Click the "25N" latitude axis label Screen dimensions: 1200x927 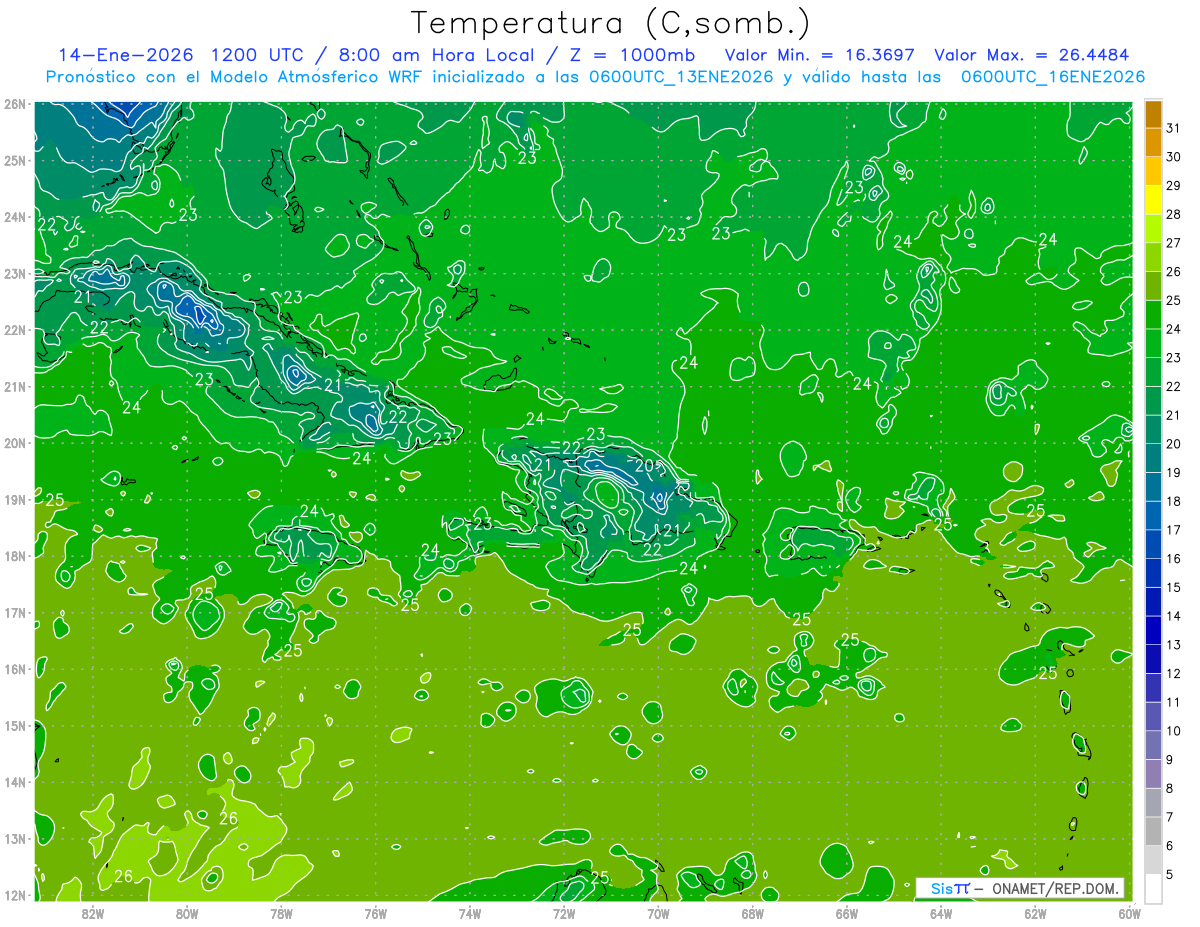(15, 160)
